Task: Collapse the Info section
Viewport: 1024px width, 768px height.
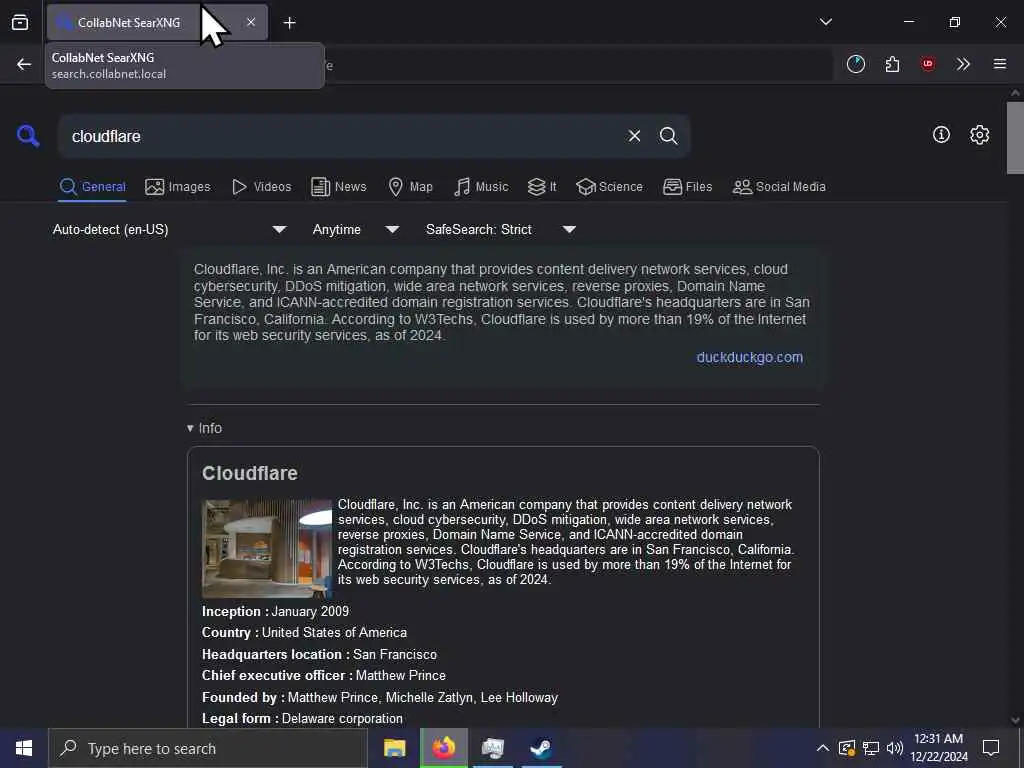Action: pyautogui.click(x=204, y=428)
